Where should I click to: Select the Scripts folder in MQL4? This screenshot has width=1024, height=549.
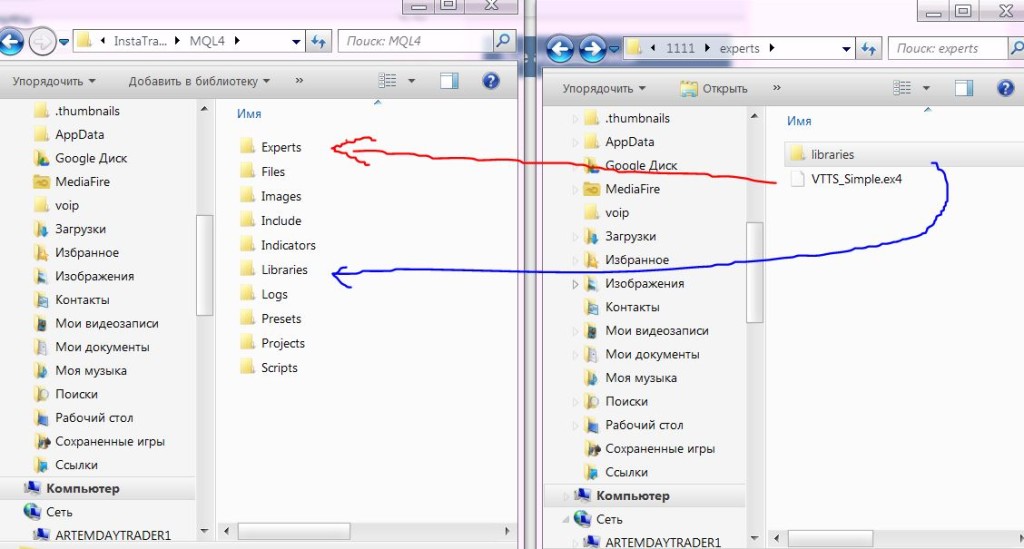268,368
